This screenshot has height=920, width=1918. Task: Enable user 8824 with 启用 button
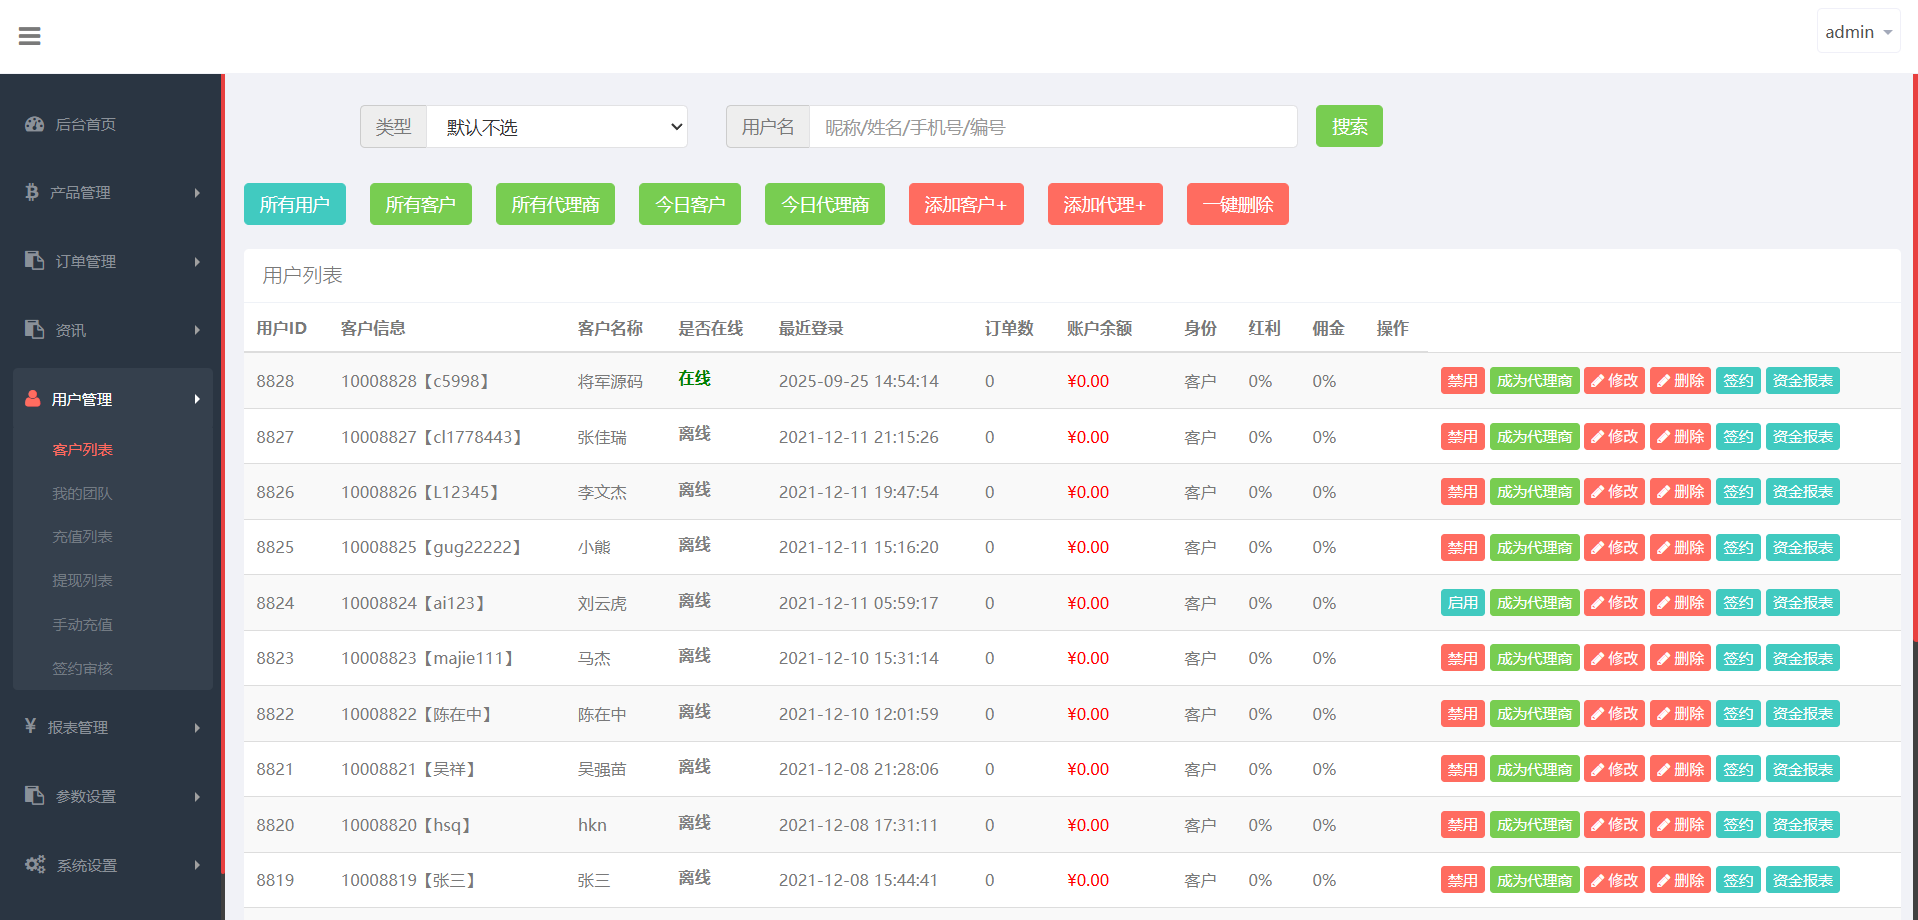tap(1462, 603)
